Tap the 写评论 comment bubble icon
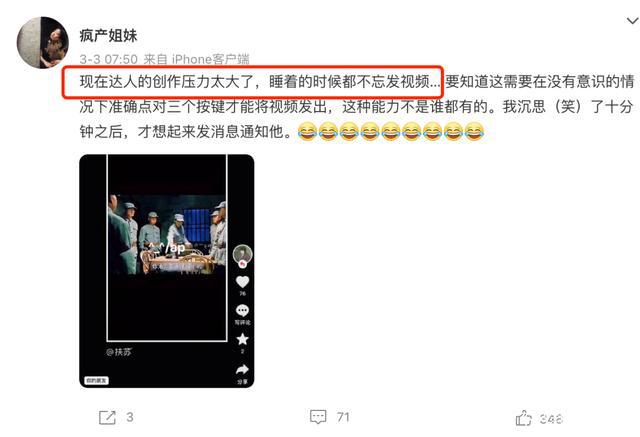This screenshot has width=640, height=437. coord(242,311)
